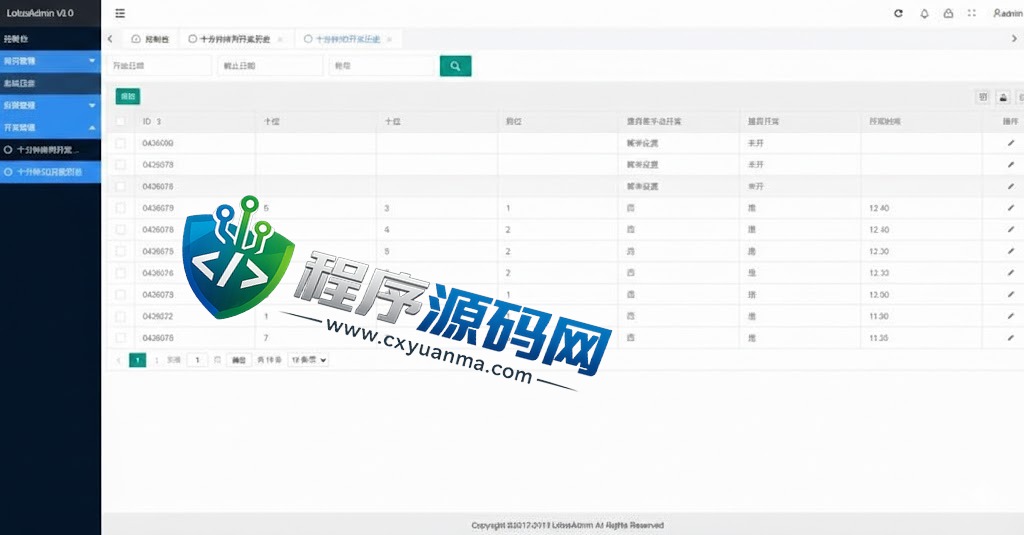Image resolution: width=1024 pixels, height=535 pixels.
Task: Click the export icon above the table
Action: pos(1003,97)
